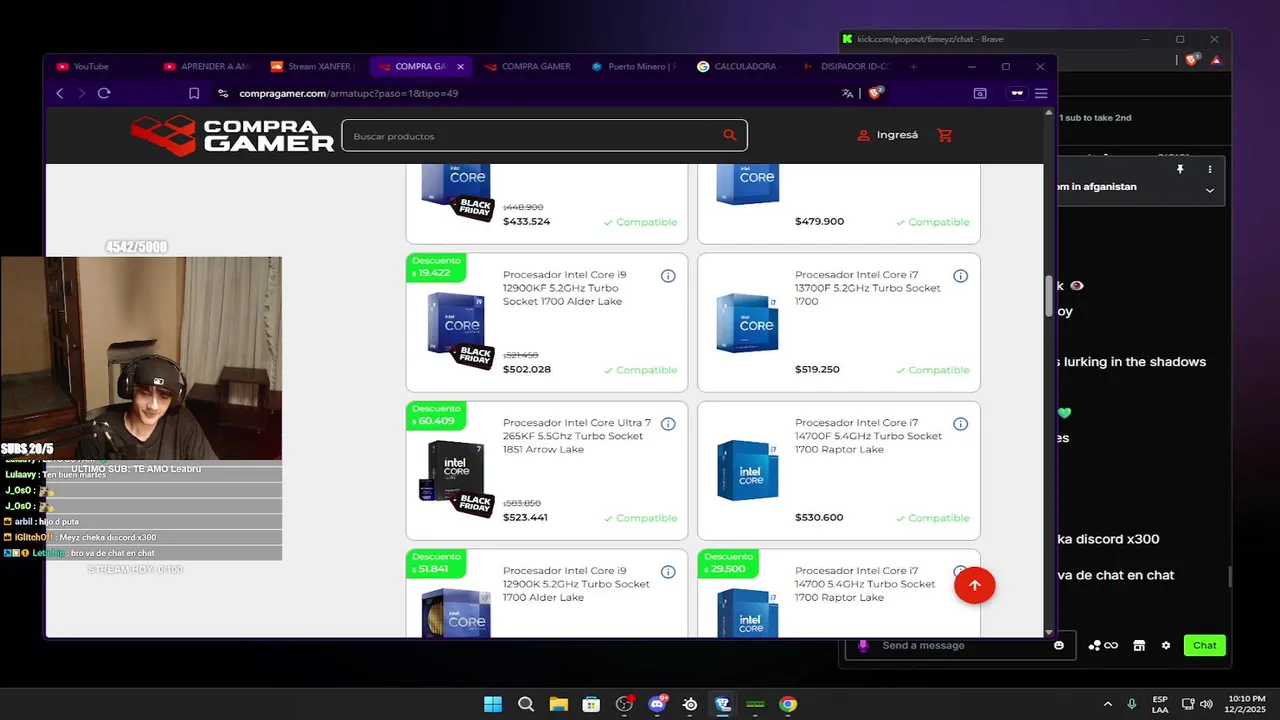Image resolution: width=1280 pixels, height=720 pixels.
Task: Click the Brave Rewards triangle in chat window
Action: tap(1216, 60)
